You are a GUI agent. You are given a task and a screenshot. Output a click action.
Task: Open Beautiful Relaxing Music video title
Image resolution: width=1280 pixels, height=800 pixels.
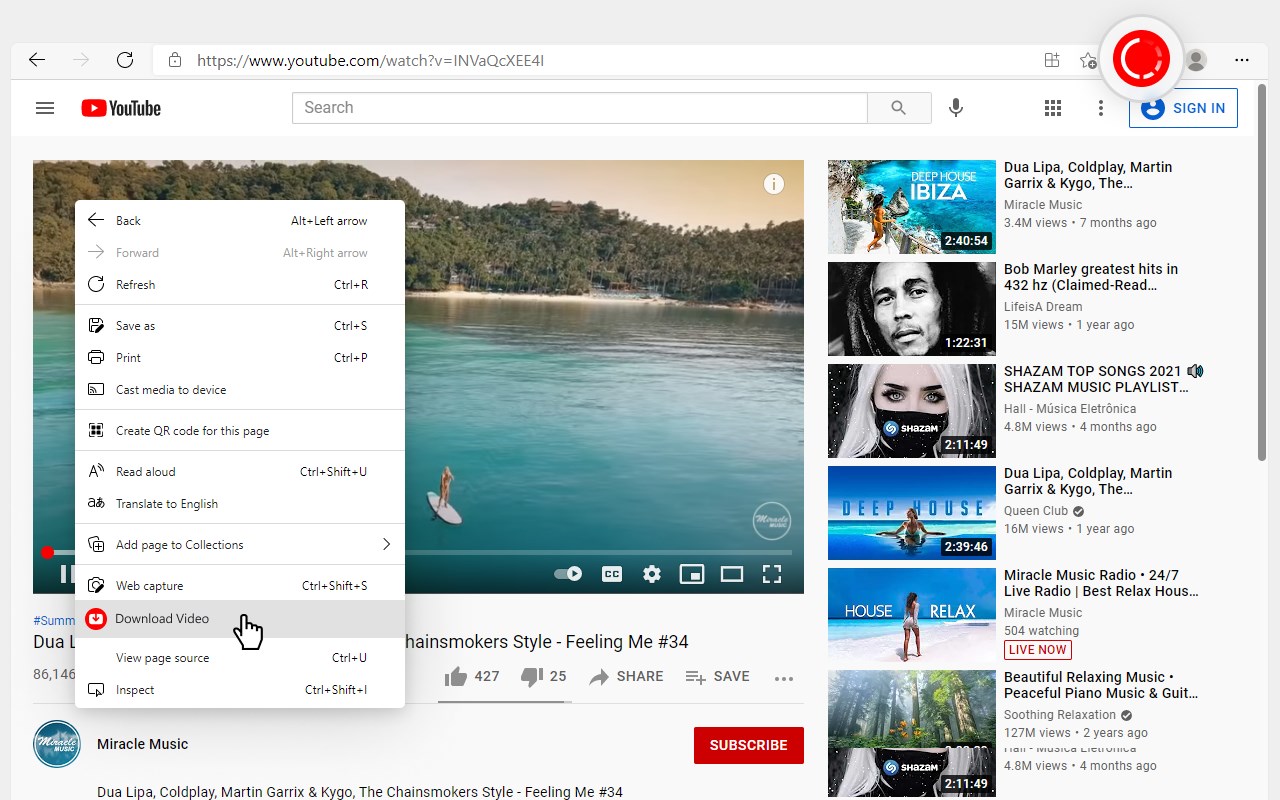point(1101,685)
